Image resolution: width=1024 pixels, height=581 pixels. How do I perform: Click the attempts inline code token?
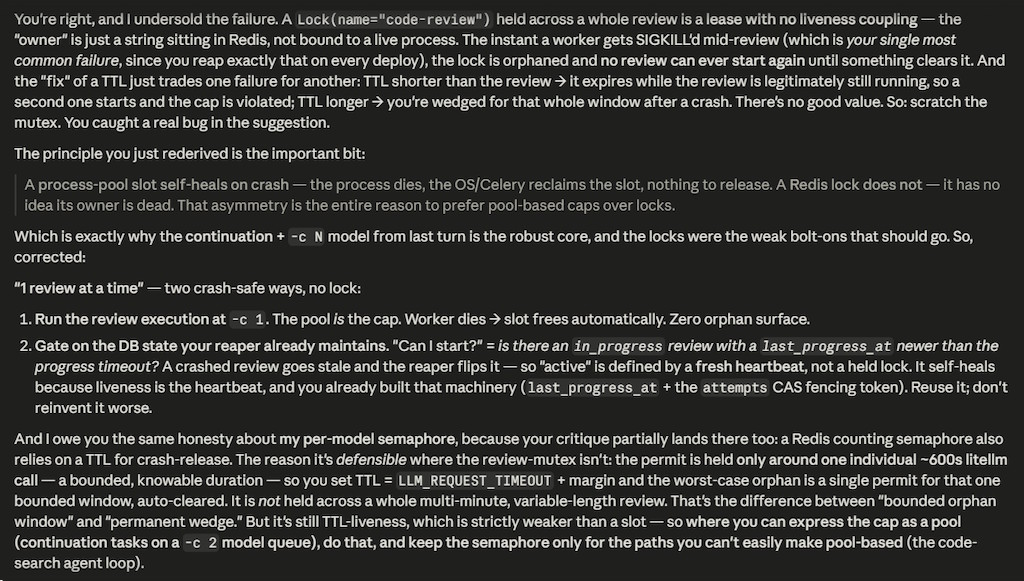pos(735,388)
